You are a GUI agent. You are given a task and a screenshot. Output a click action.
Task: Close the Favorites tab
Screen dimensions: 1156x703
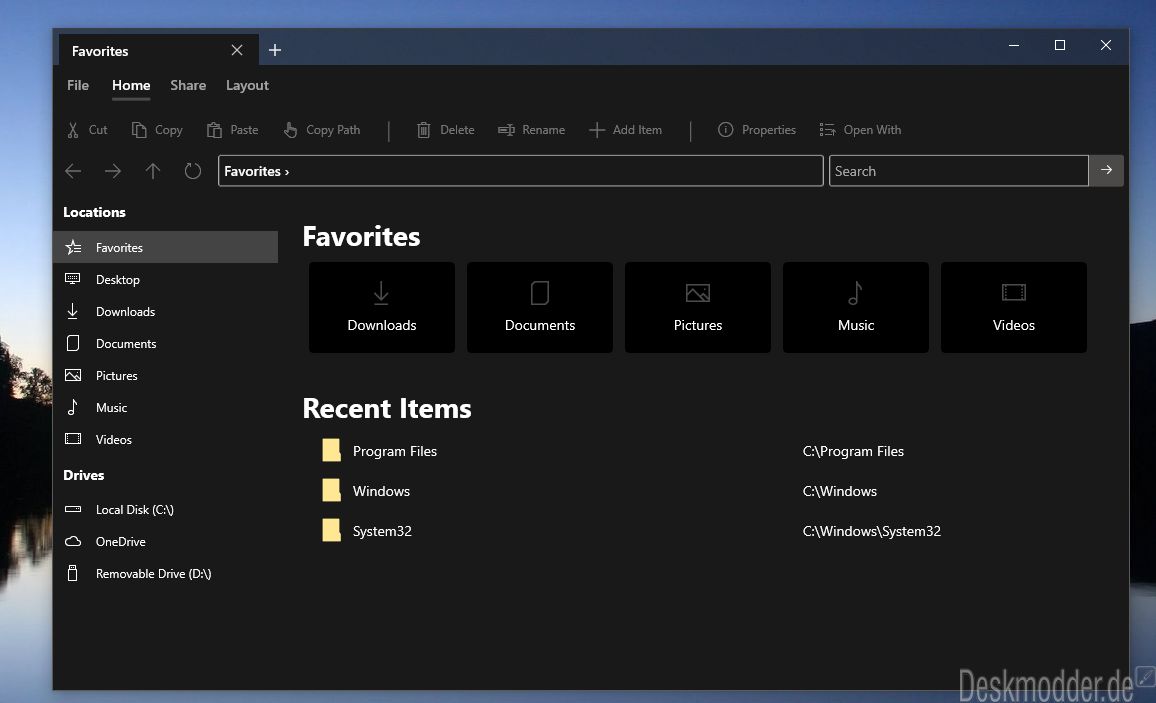[x=237, y=50]
